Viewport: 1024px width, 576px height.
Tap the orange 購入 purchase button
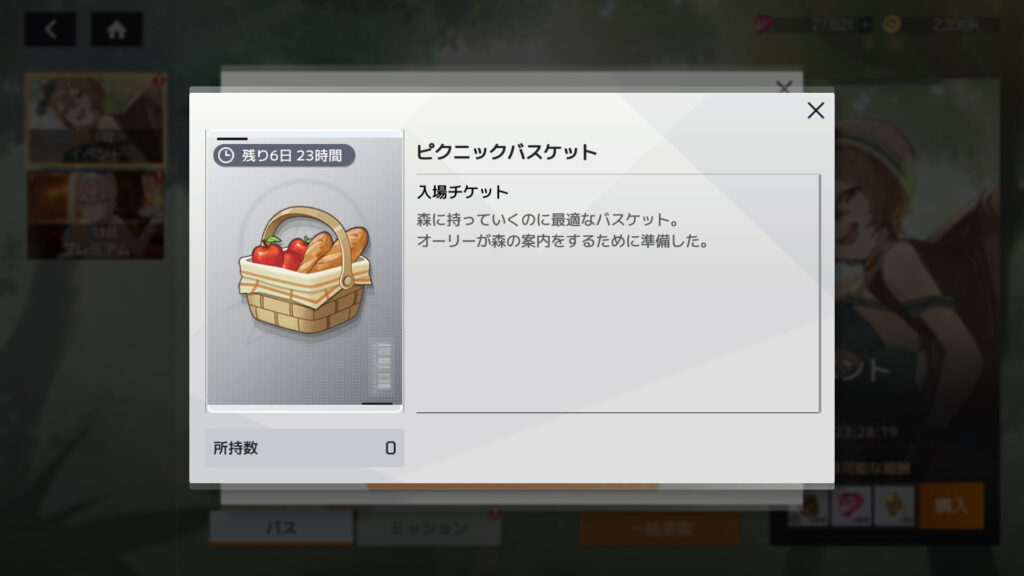click(951, 505)
